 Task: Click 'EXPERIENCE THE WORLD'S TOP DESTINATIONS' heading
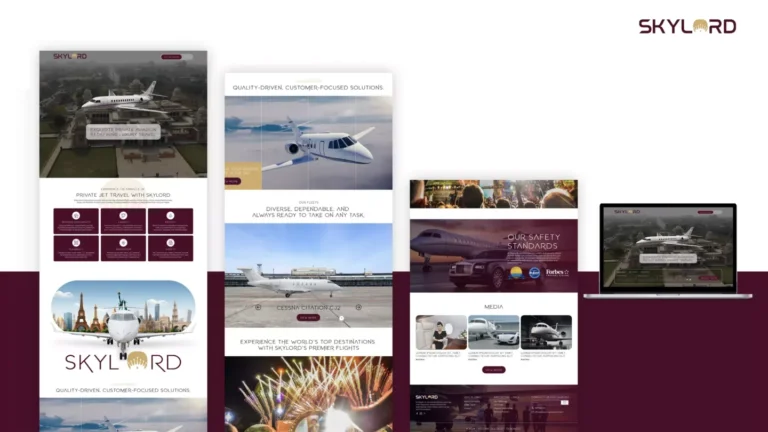coord(308,341)
